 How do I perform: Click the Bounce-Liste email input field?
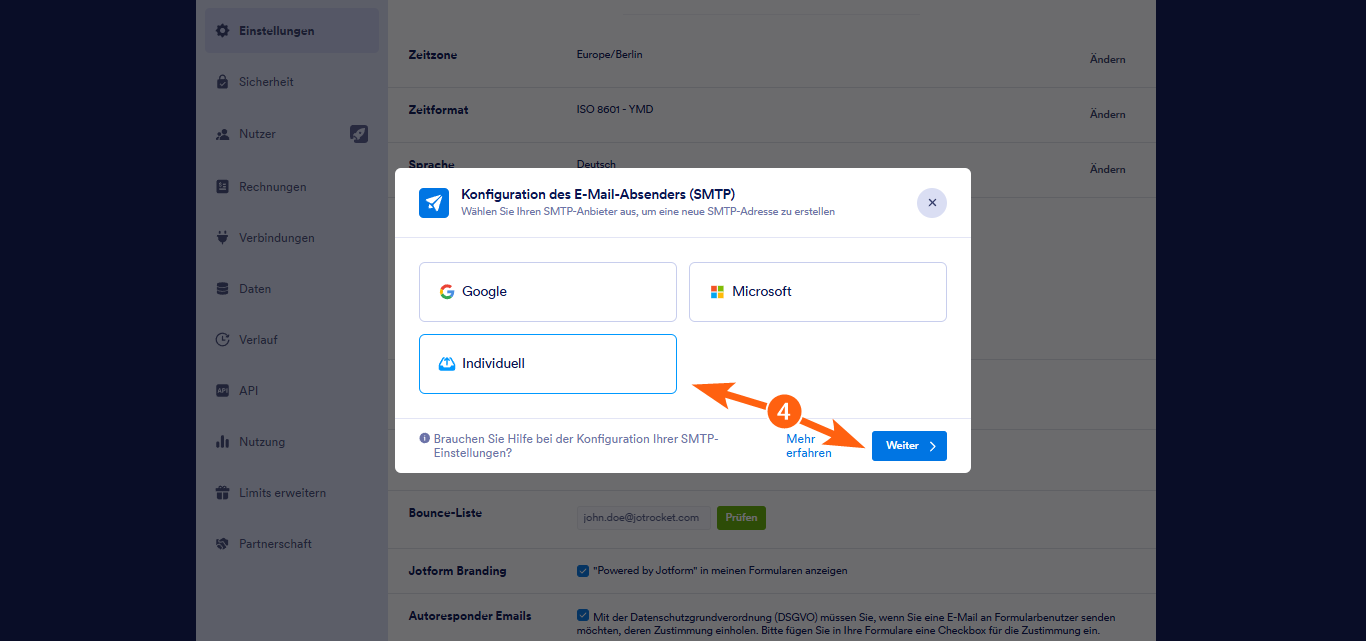(644, 518)
